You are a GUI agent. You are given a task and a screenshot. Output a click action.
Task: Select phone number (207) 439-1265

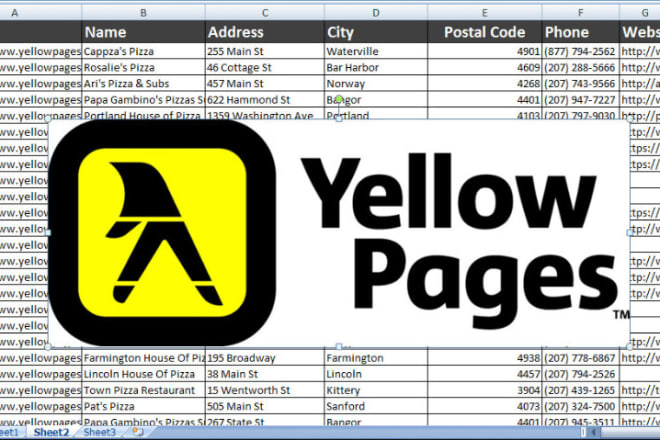[580, 390]
